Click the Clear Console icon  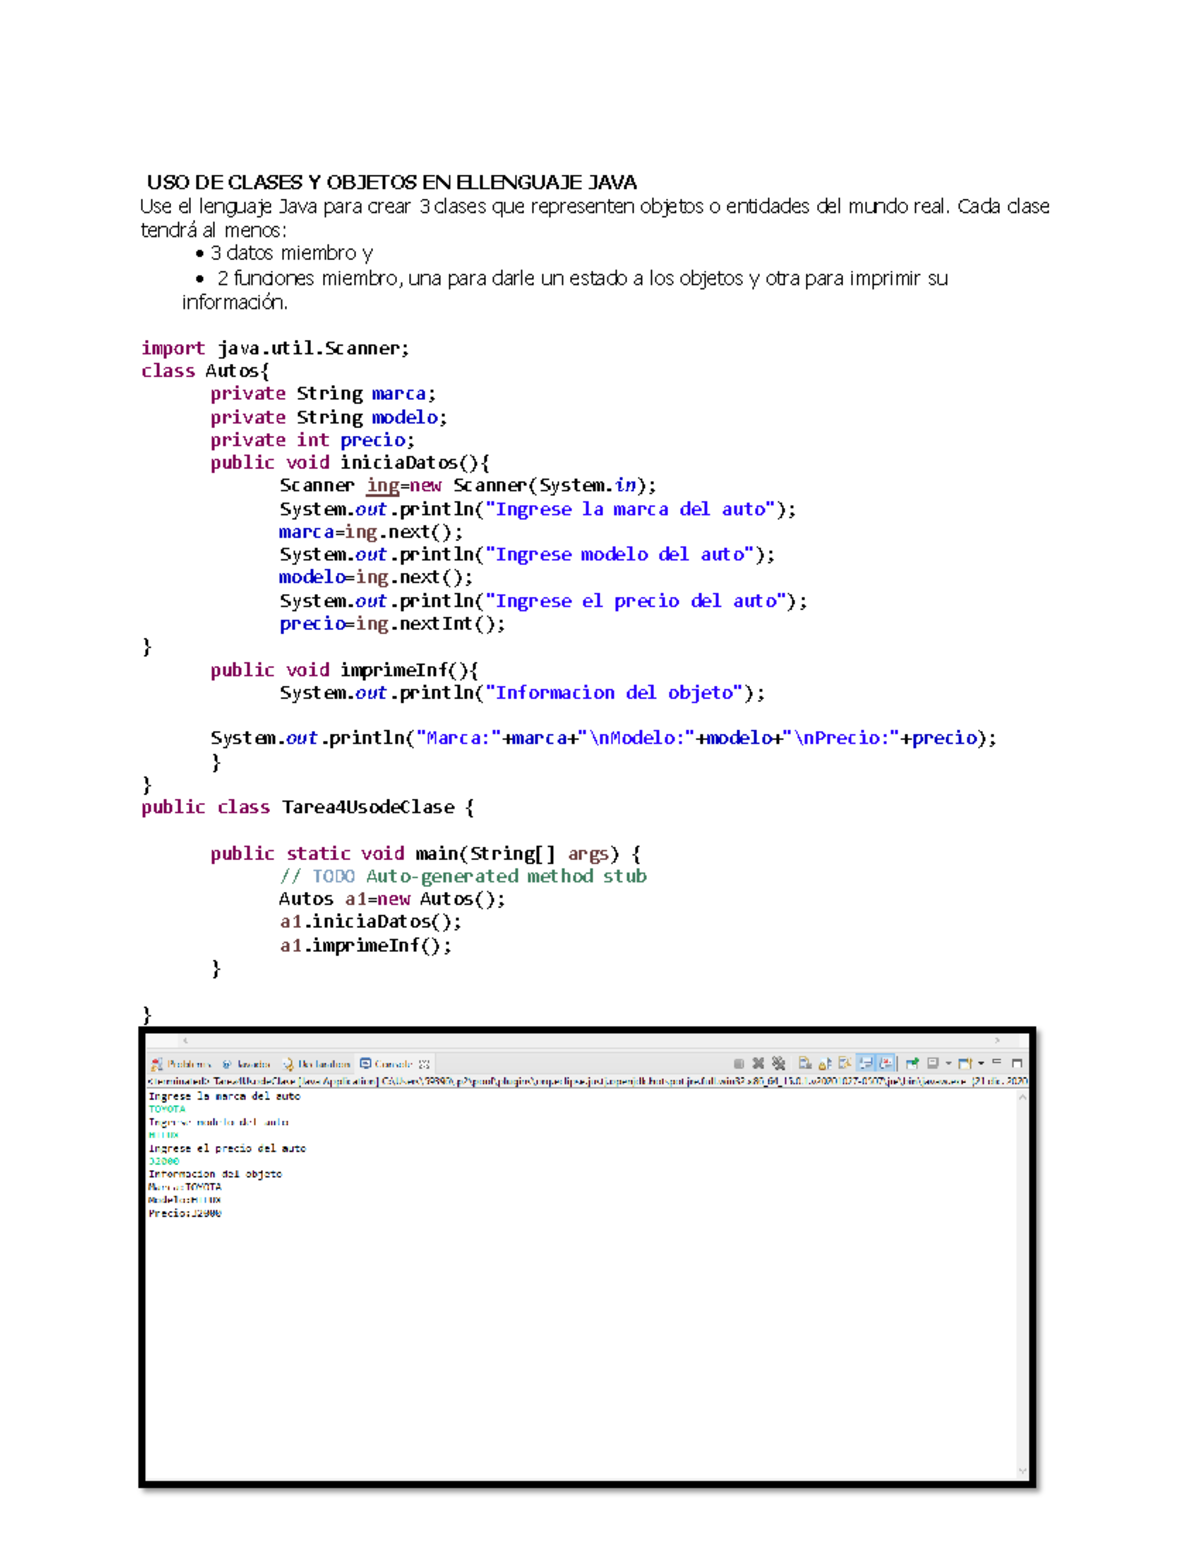pos(806,1063)
